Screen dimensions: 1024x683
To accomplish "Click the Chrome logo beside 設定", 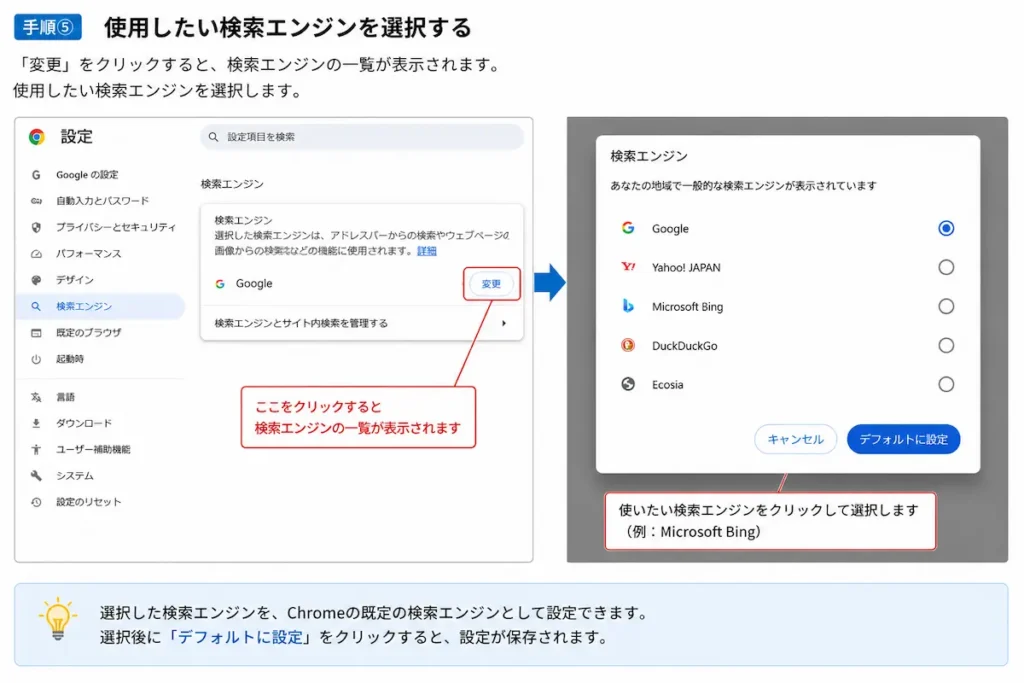I will 37,136.
